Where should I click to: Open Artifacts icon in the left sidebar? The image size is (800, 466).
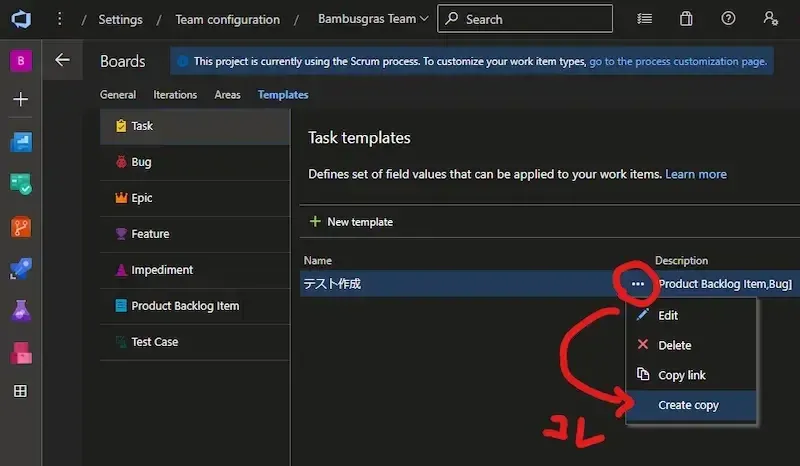tap(21, 352)
